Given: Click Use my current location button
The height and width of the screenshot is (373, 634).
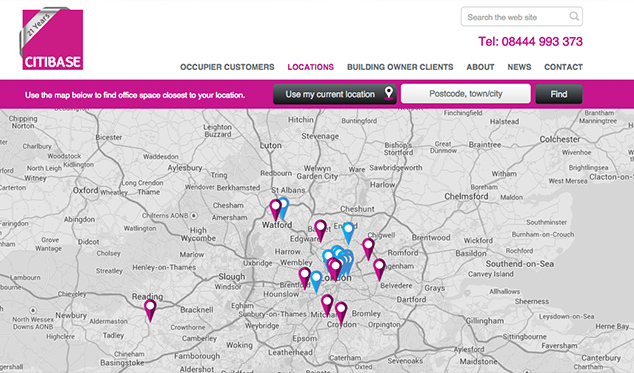Looking at the screenshot, I should (334, 94).
